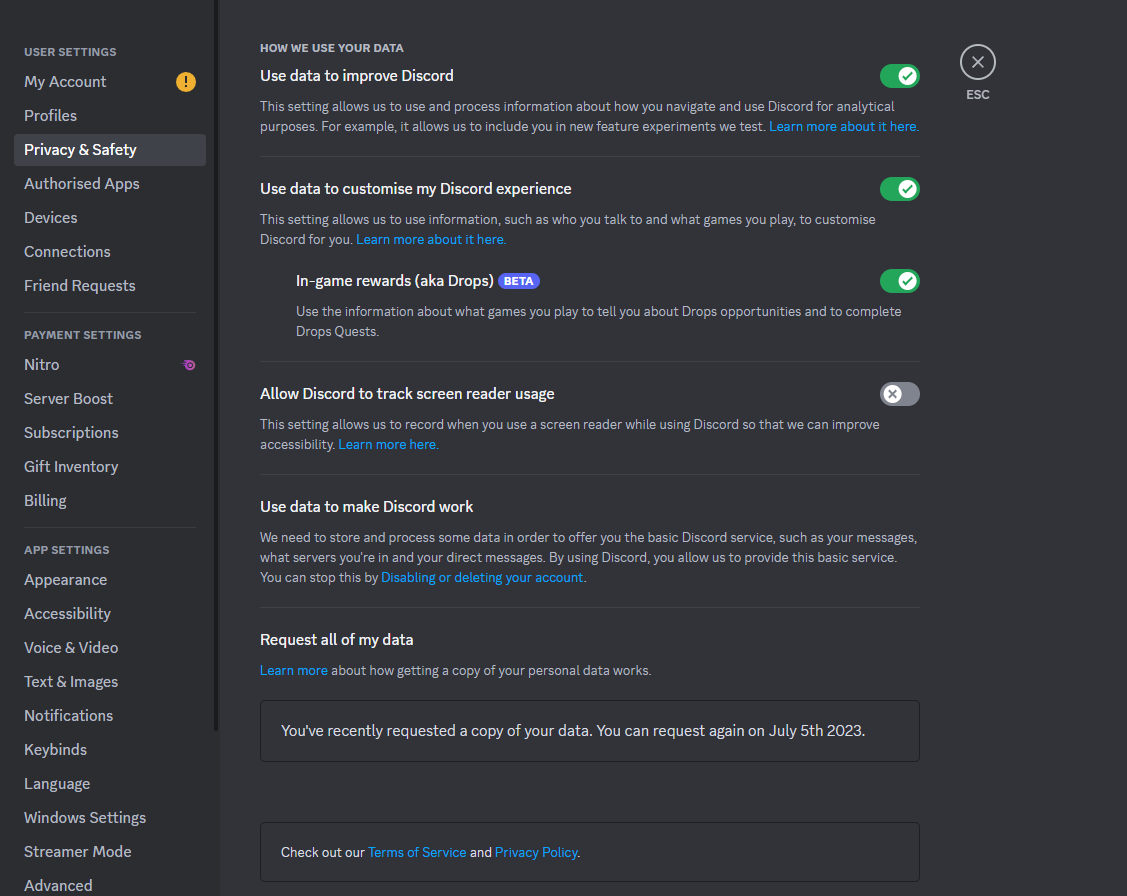Open the Privacy Policy link

(536, 853)
